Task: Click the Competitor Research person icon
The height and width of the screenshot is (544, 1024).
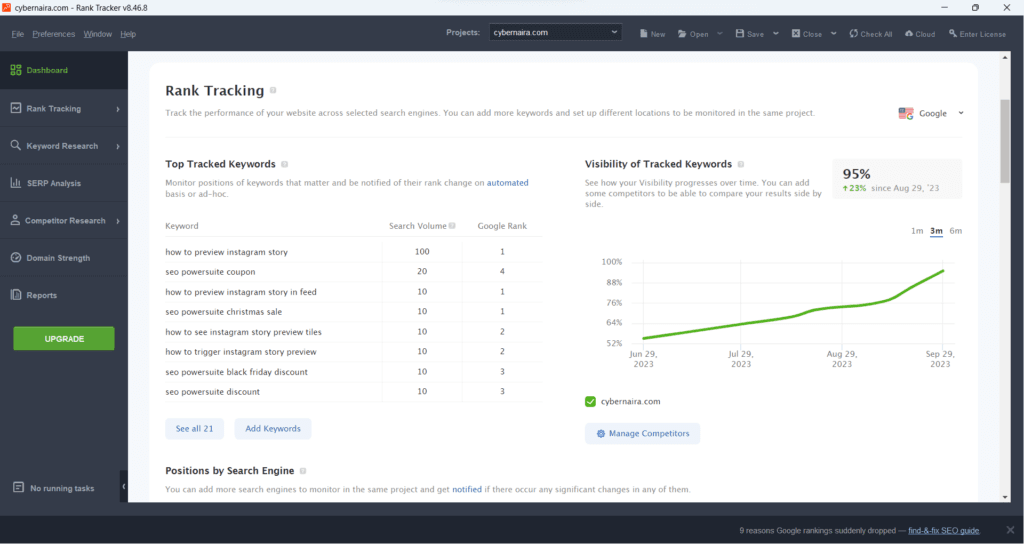Action: click(16, 220)
